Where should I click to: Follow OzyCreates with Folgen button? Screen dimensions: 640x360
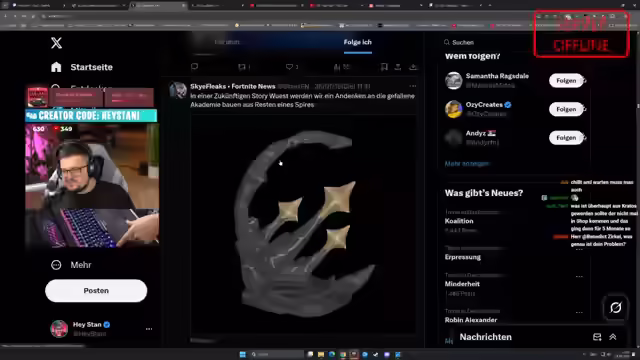[x=566, y=109]
